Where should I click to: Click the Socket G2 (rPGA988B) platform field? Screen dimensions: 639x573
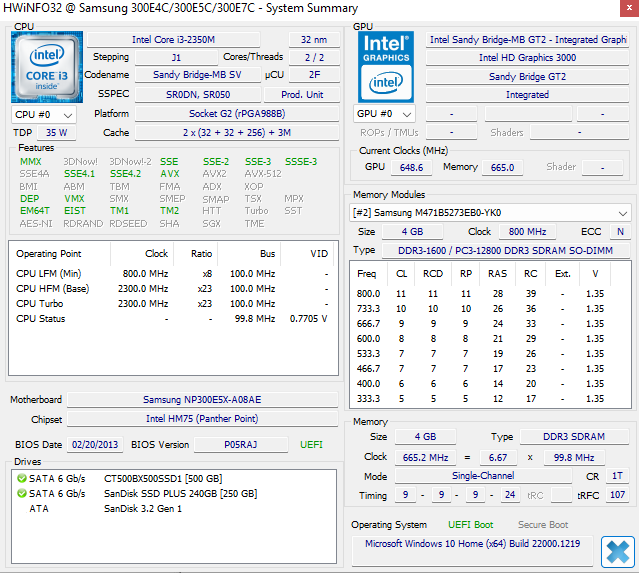tap(237, 113)
